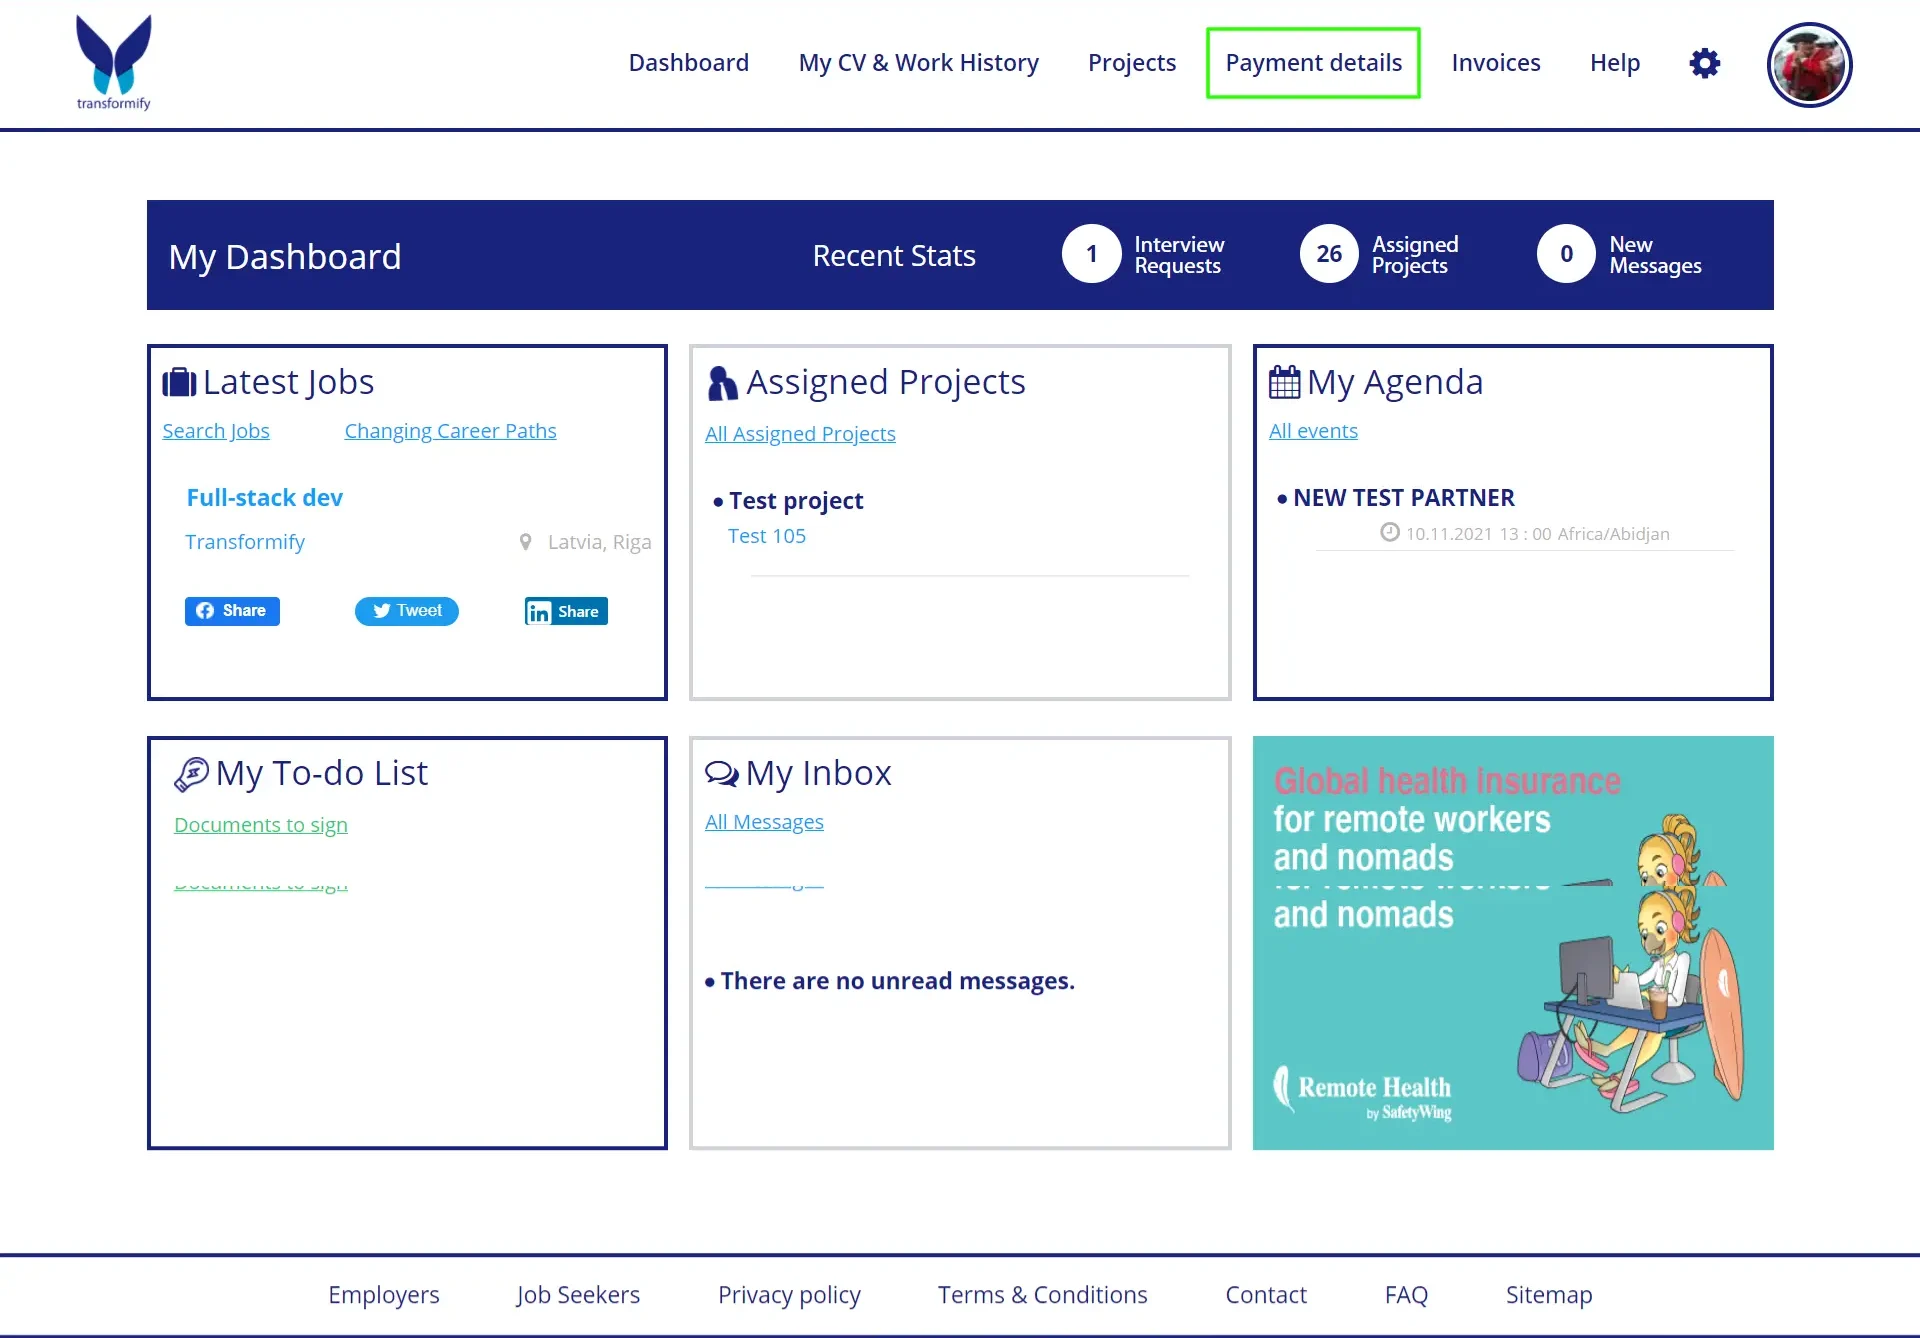Open the Global health insurance banner

tap(1513, 943)
